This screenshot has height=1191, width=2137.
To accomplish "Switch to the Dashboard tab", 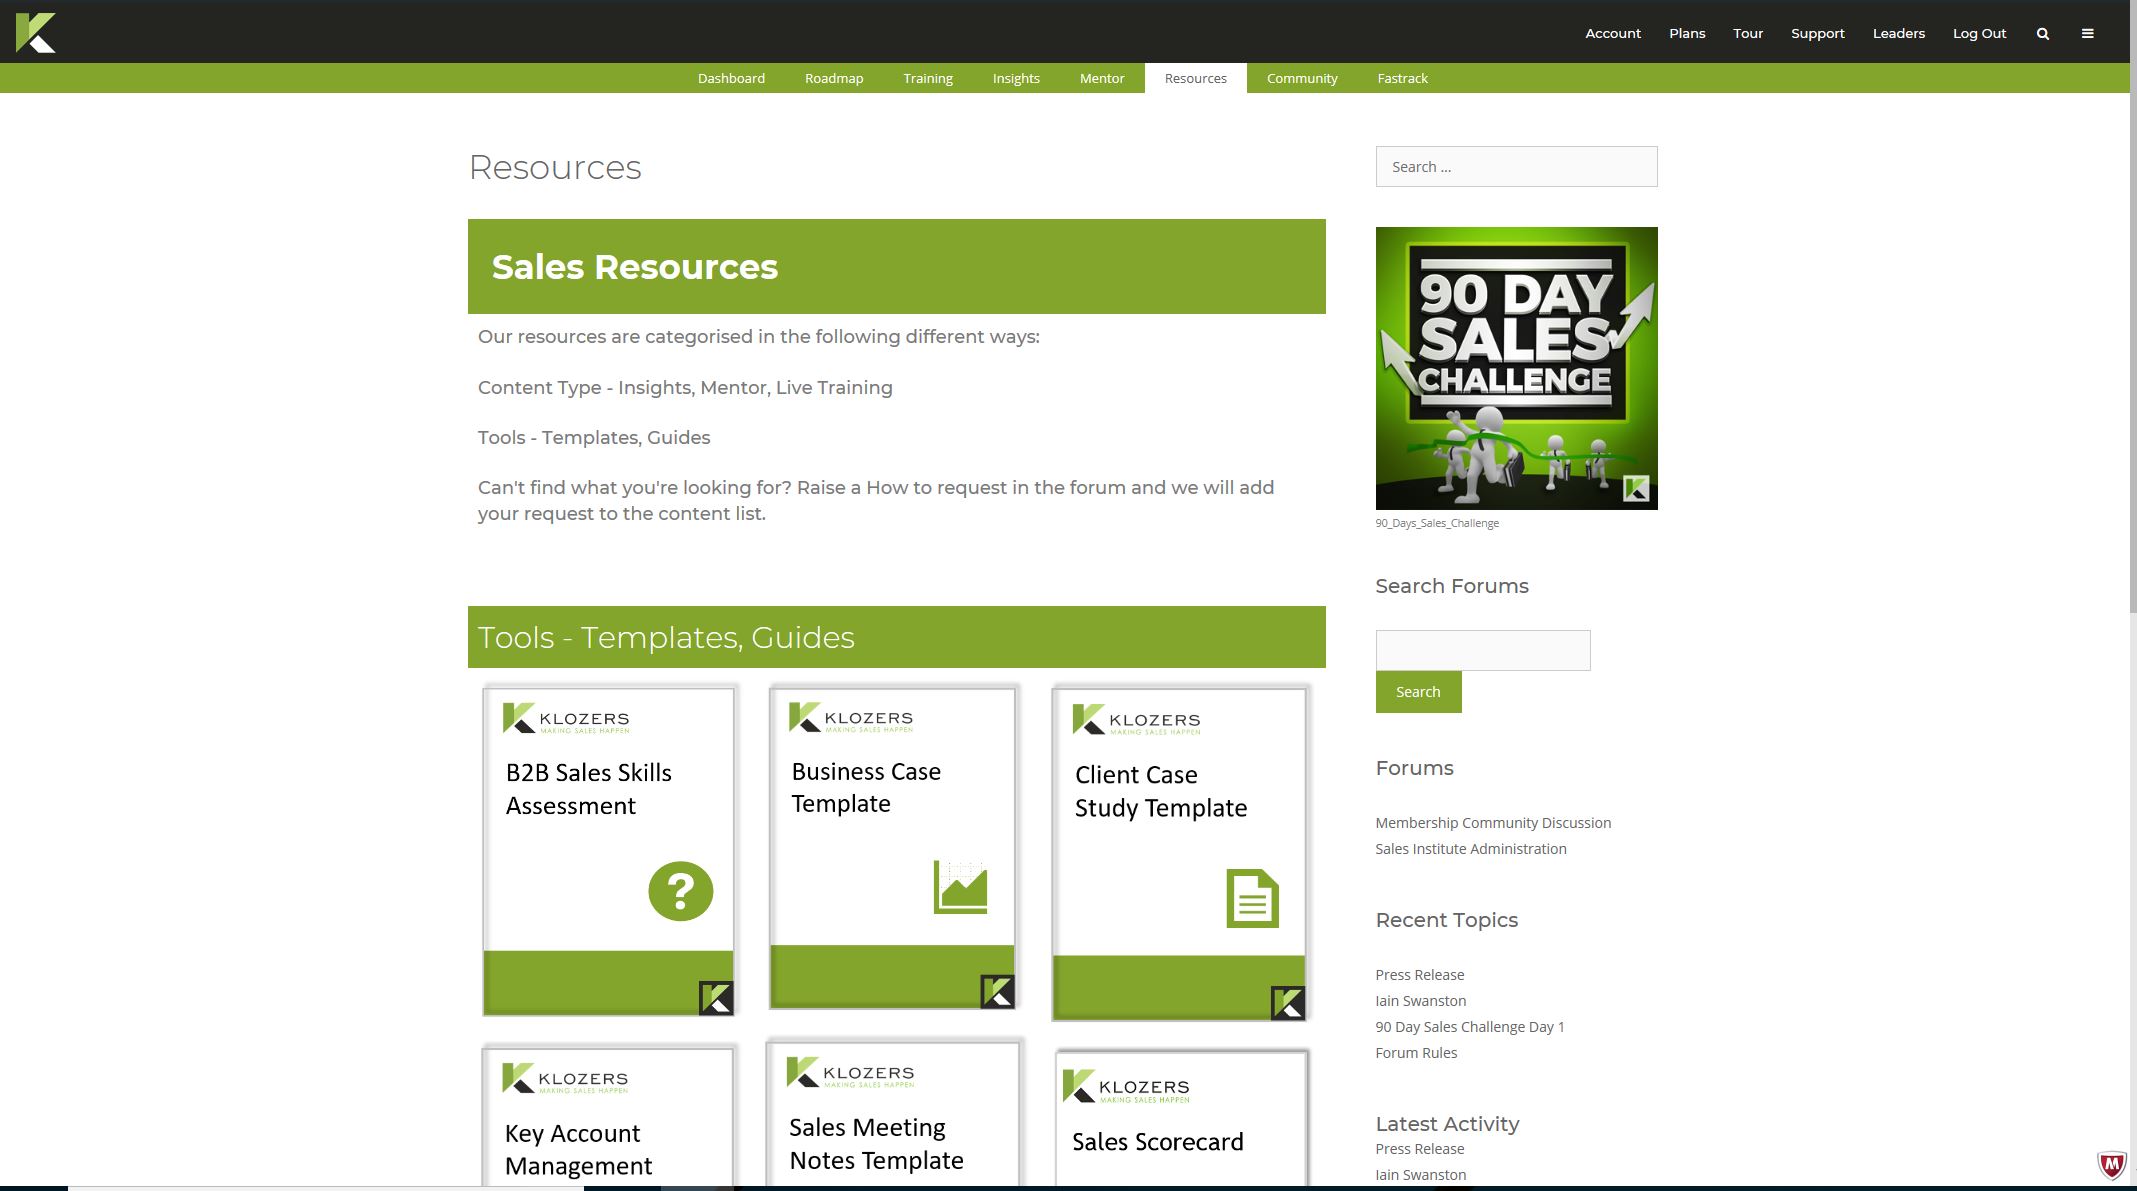I will click(731, 78).
